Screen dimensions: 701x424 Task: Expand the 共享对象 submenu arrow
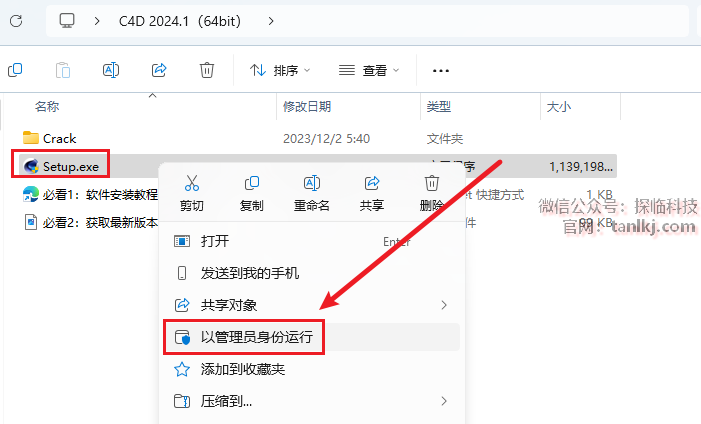443,305
